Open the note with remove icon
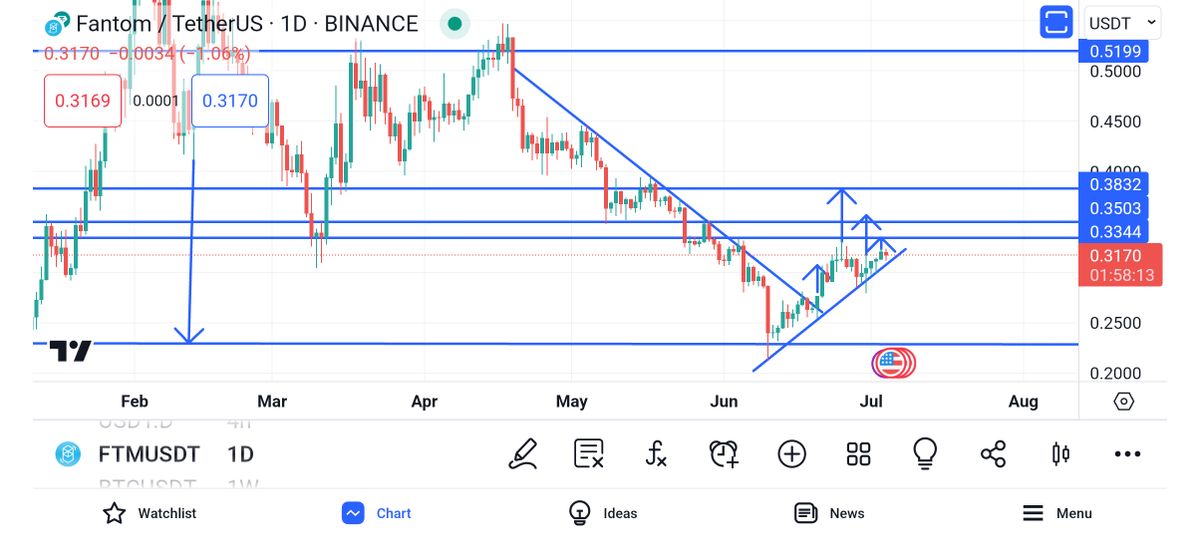 [588, 454]
